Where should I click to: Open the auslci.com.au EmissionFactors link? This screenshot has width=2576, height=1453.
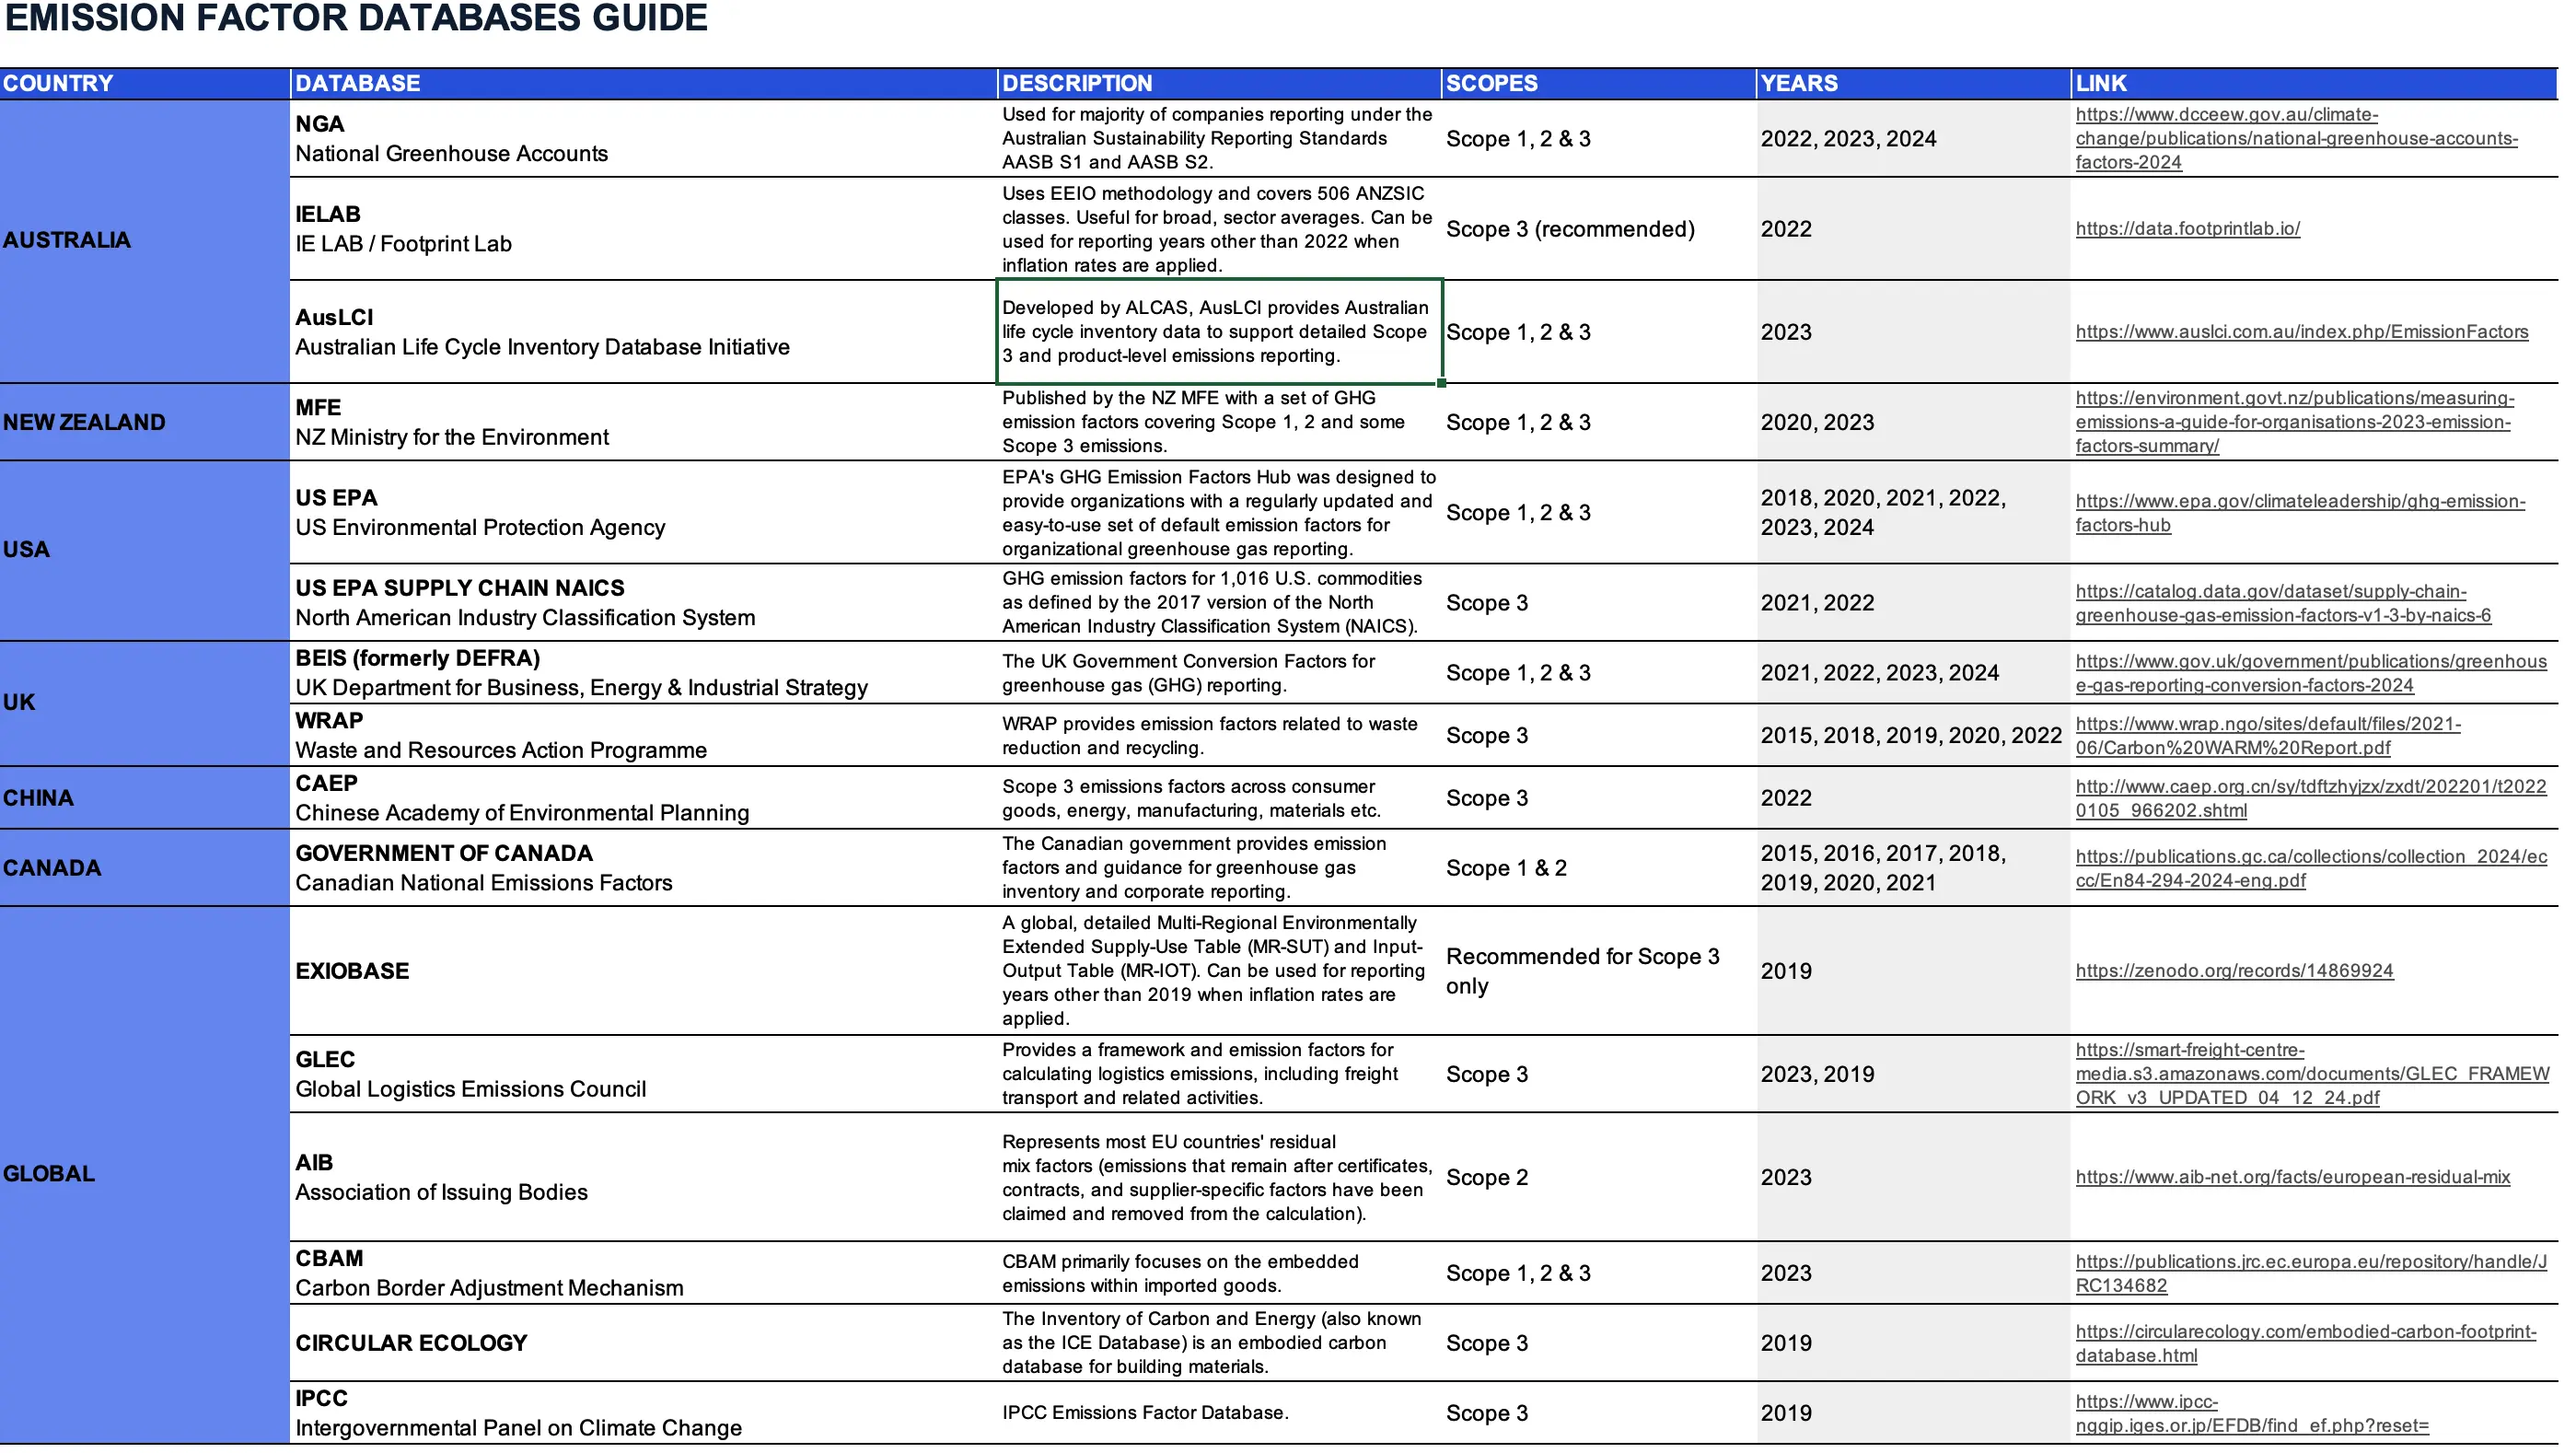click(2302, 332)
